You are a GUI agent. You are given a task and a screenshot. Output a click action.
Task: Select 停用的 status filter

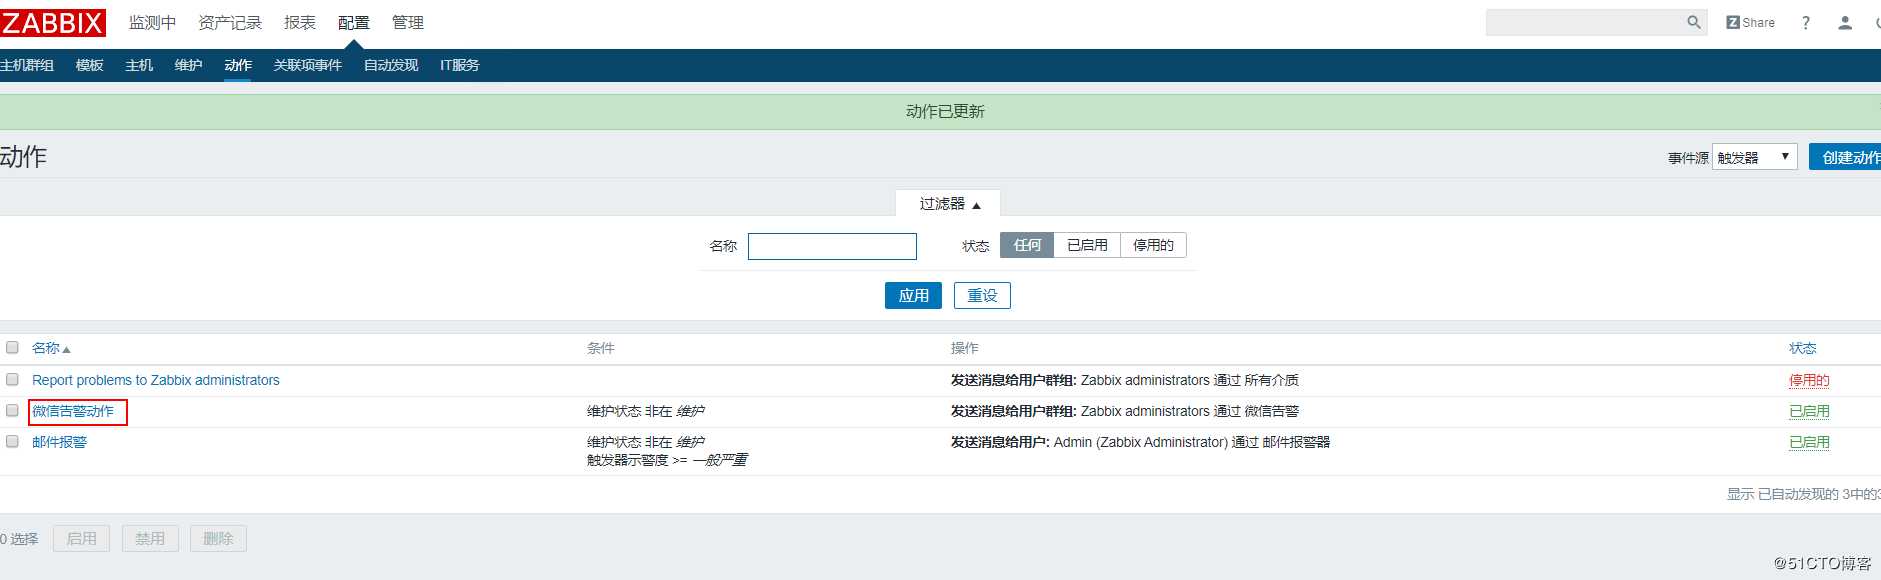(x=1153, y=245)
